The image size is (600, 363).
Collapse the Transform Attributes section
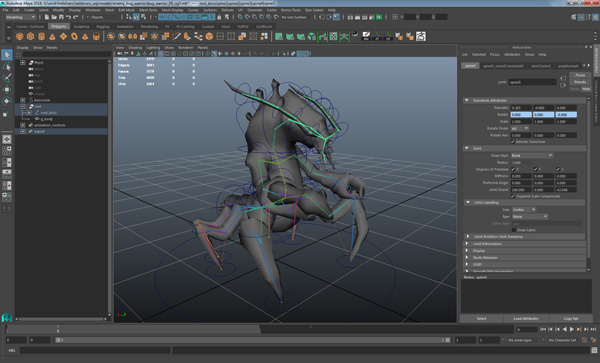(467, 100)
